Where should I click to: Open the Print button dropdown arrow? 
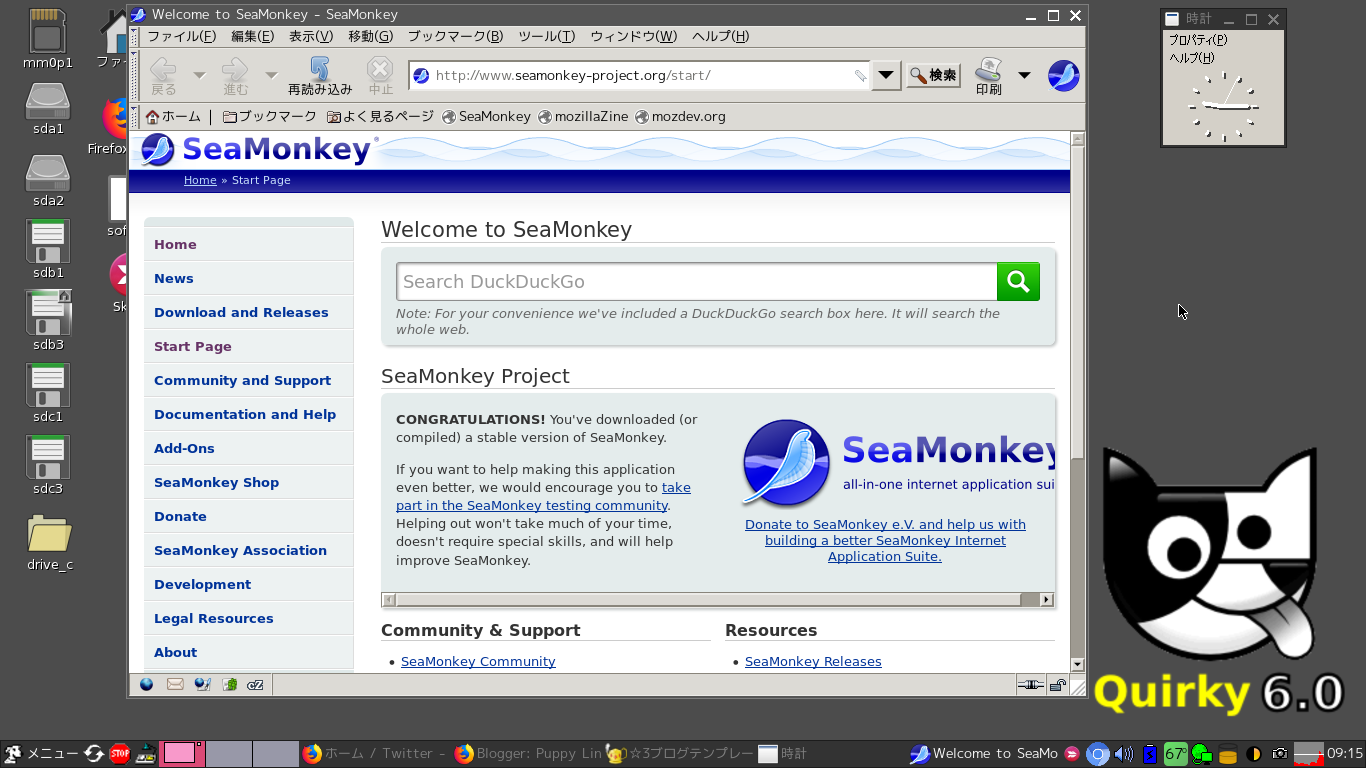pyautogui.click(x=1024, y=75)
